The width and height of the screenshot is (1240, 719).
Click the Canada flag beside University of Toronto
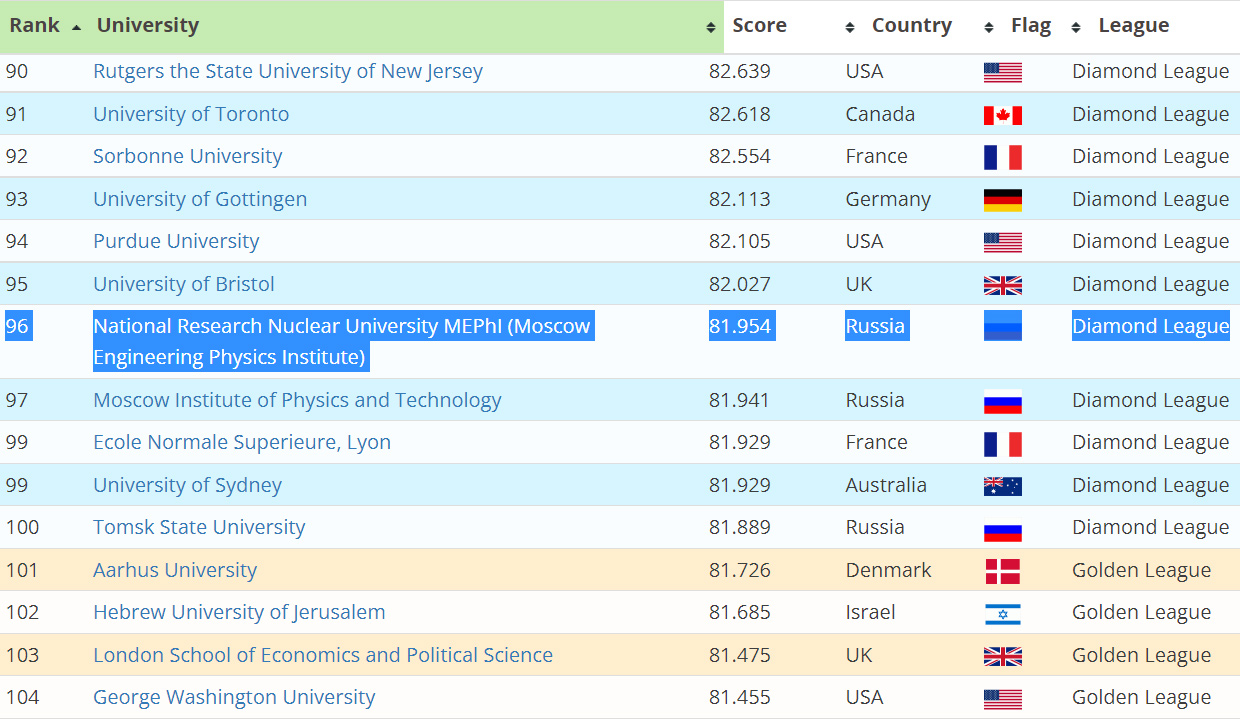click(x=1002, y=115)
